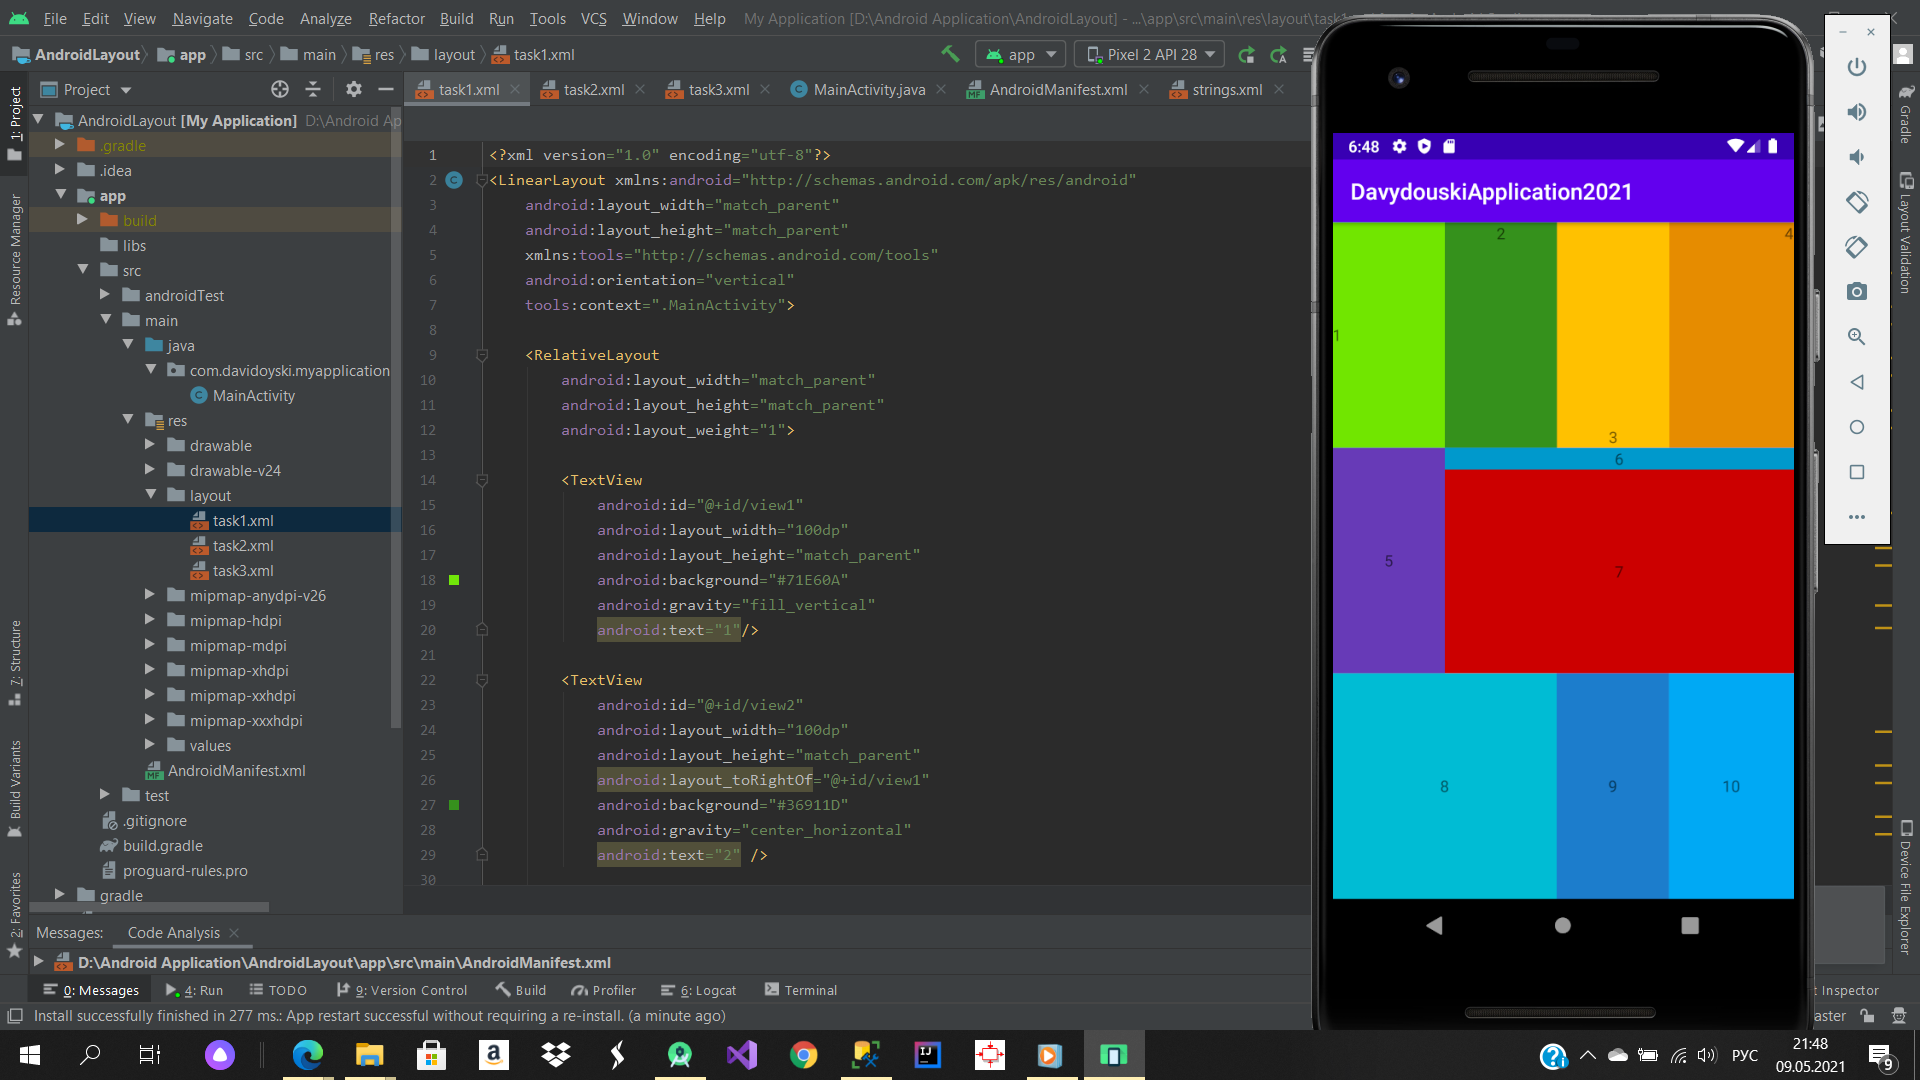The width and height of the screenshot is (1920, 1080).
Task: Toggle the Device File Explorer panel
Action: point(1906,888)
